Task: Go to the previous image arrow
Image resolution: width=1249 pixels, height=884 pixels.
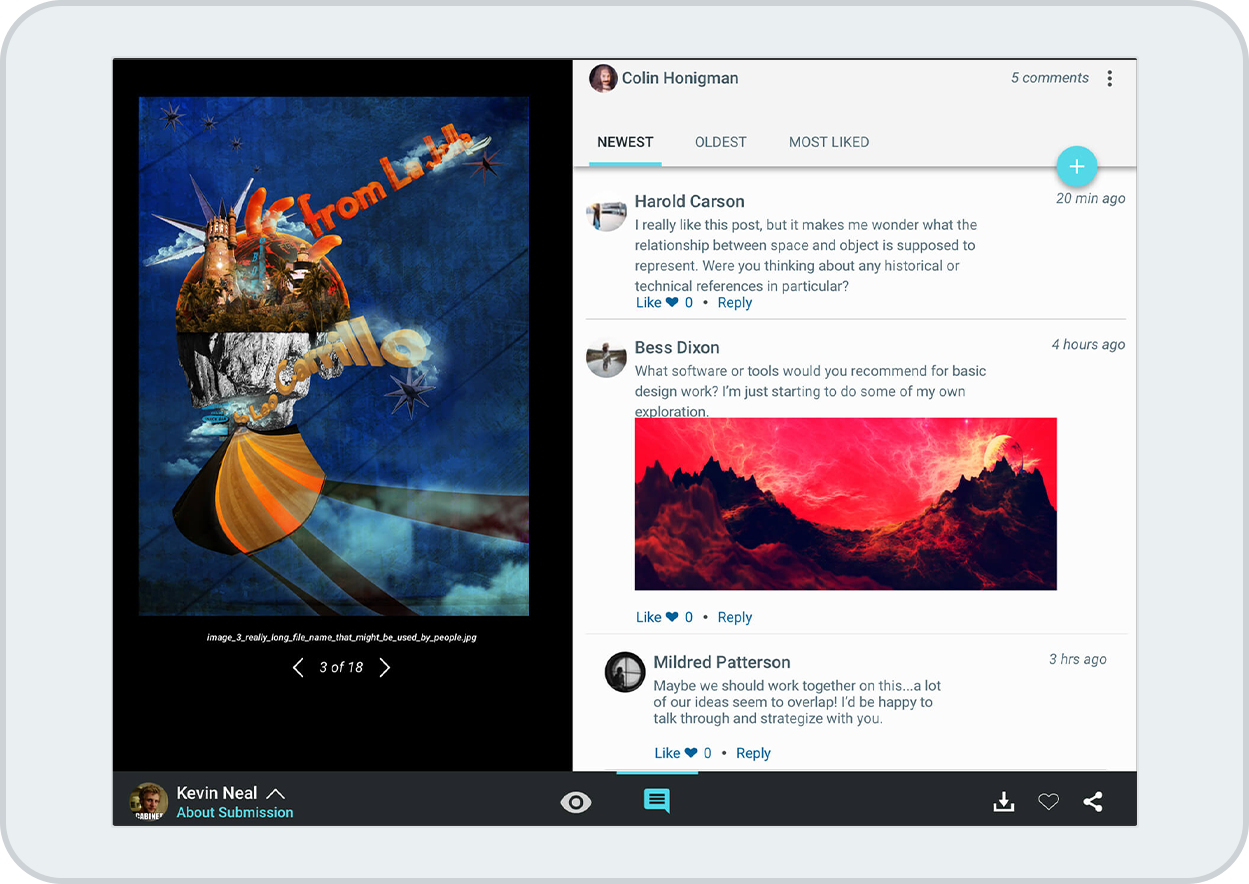Action: coord(297,668)
